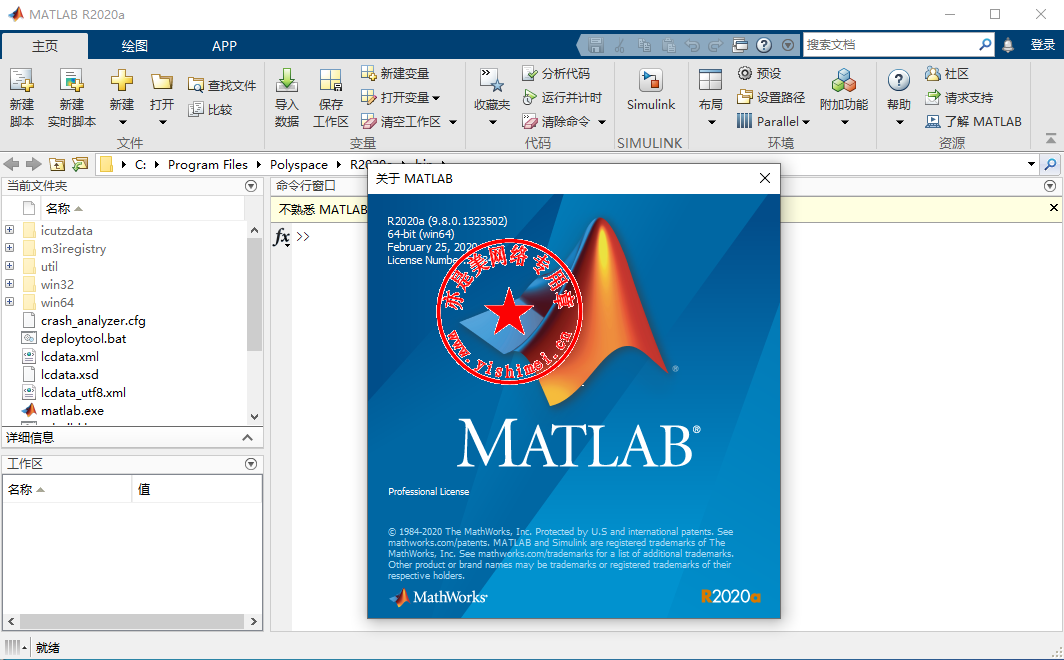Screen dimensions: 1064x660
Task: Run Analyze Code (分析代码)
Action: pos(556,73)
